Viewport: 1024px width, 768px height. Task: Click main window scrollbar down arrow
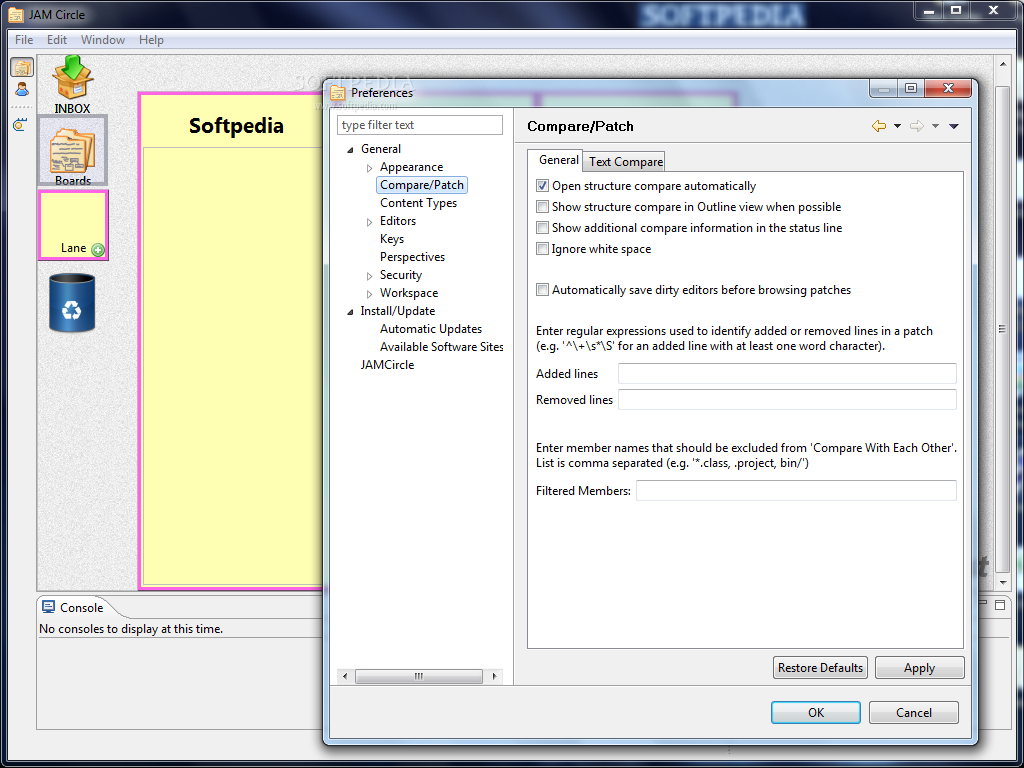(x=1003, y=583)
